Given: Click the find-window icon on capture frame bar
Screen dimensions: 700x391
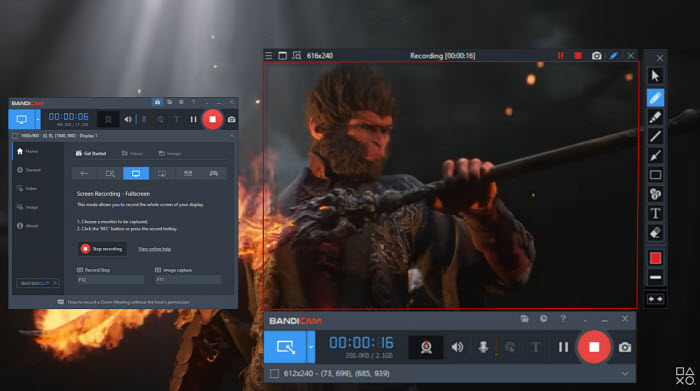Looking at the screenshot, I should (x=296, y=56).
